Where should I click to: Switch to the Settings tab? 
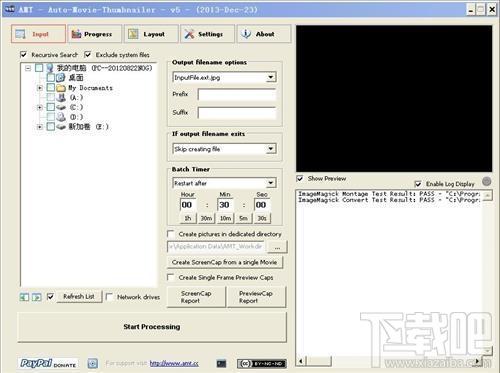[x=207, y=34]
